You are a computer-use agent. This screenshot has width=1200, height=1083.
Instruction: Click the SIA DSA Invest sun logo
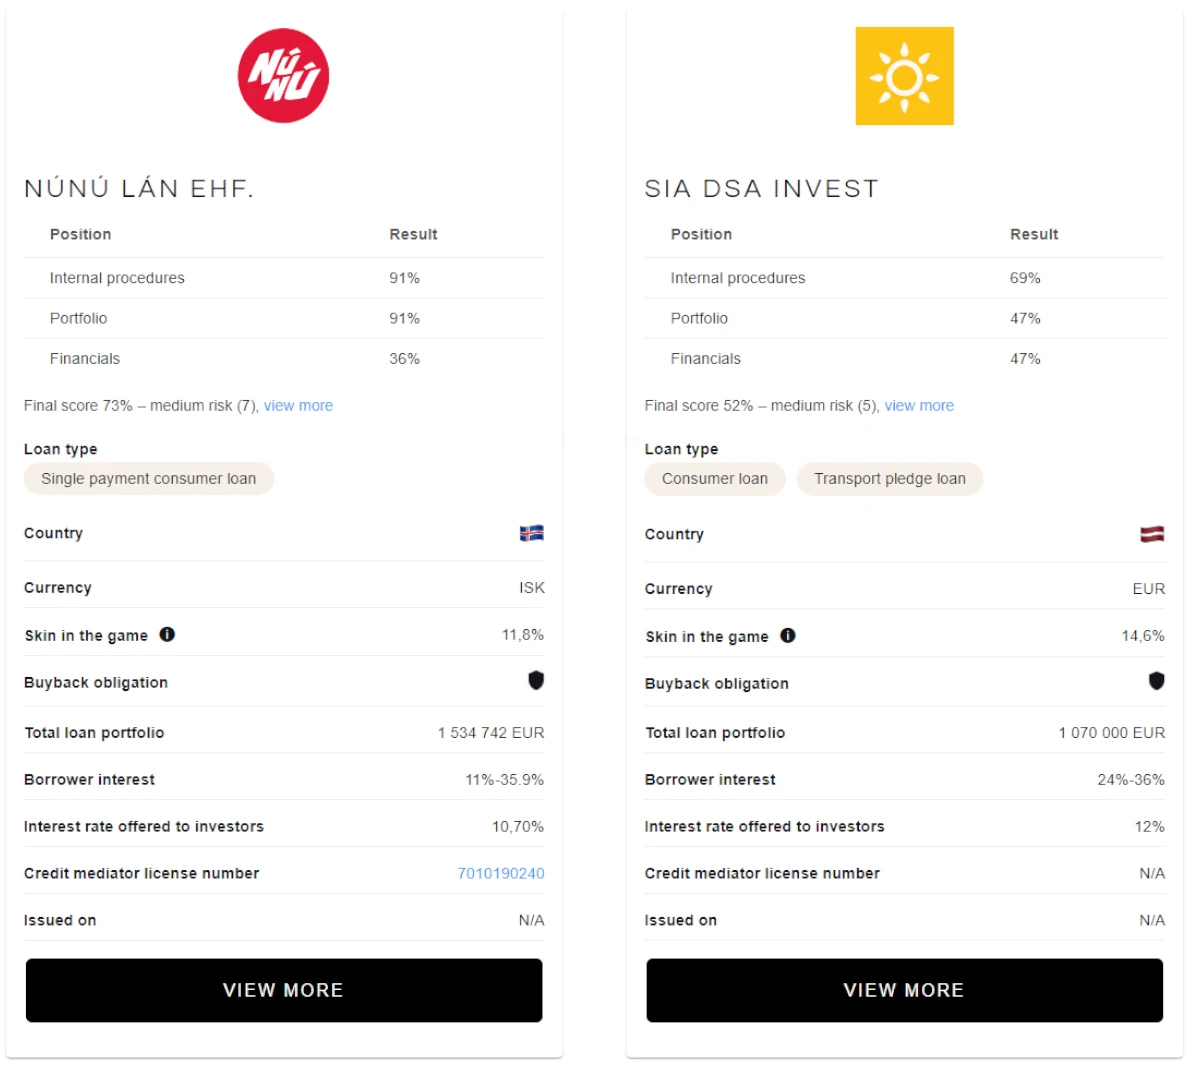(x=904, y=76)
